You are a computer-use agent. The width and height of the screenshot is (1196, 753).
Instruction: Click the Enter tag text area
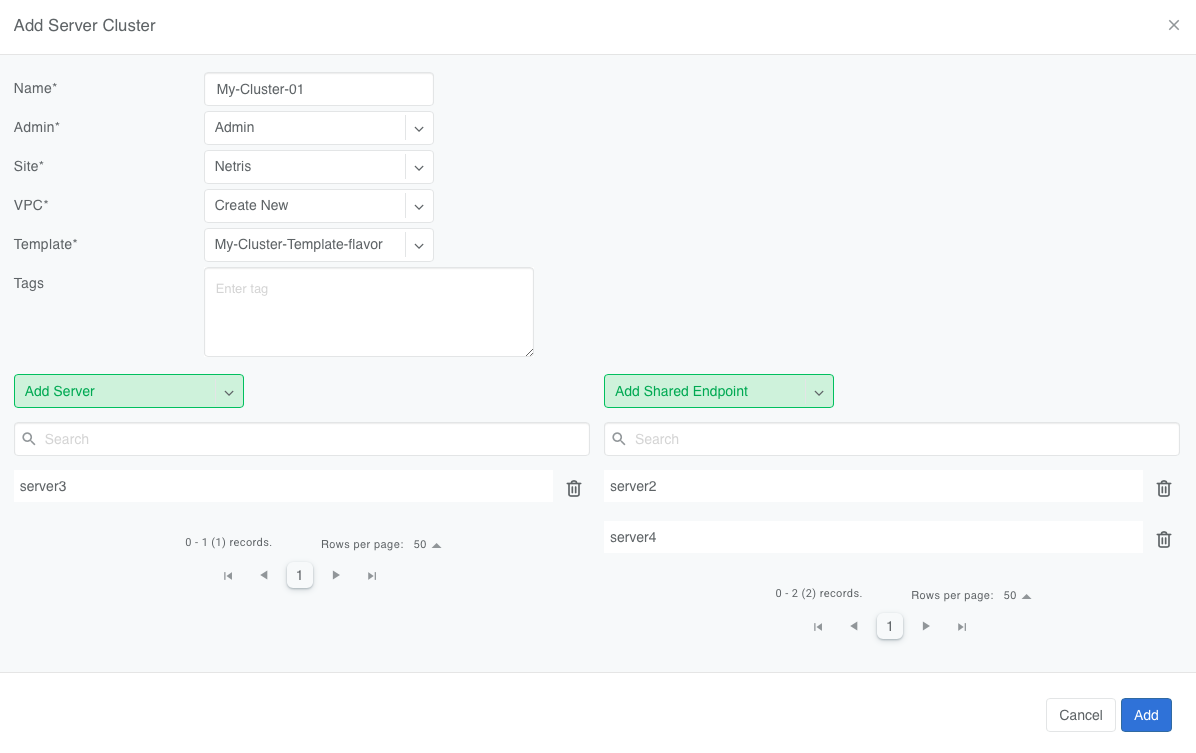pyautogui.click(x=369, y=311)
